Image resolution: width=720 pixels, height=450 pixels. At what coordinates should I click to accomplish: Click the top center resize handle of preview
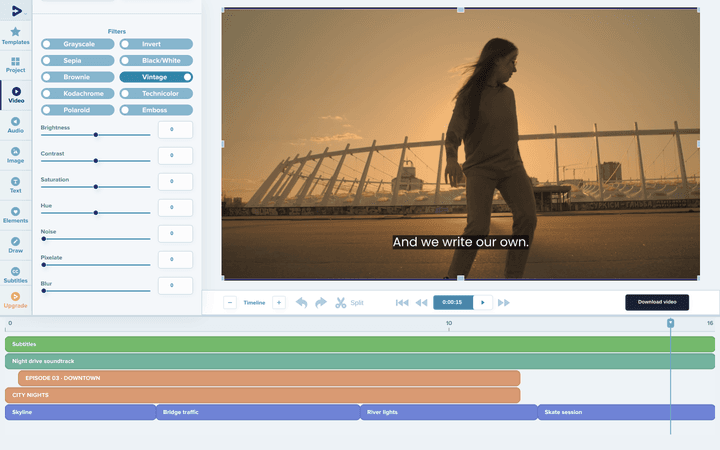[x=461, y=10]
